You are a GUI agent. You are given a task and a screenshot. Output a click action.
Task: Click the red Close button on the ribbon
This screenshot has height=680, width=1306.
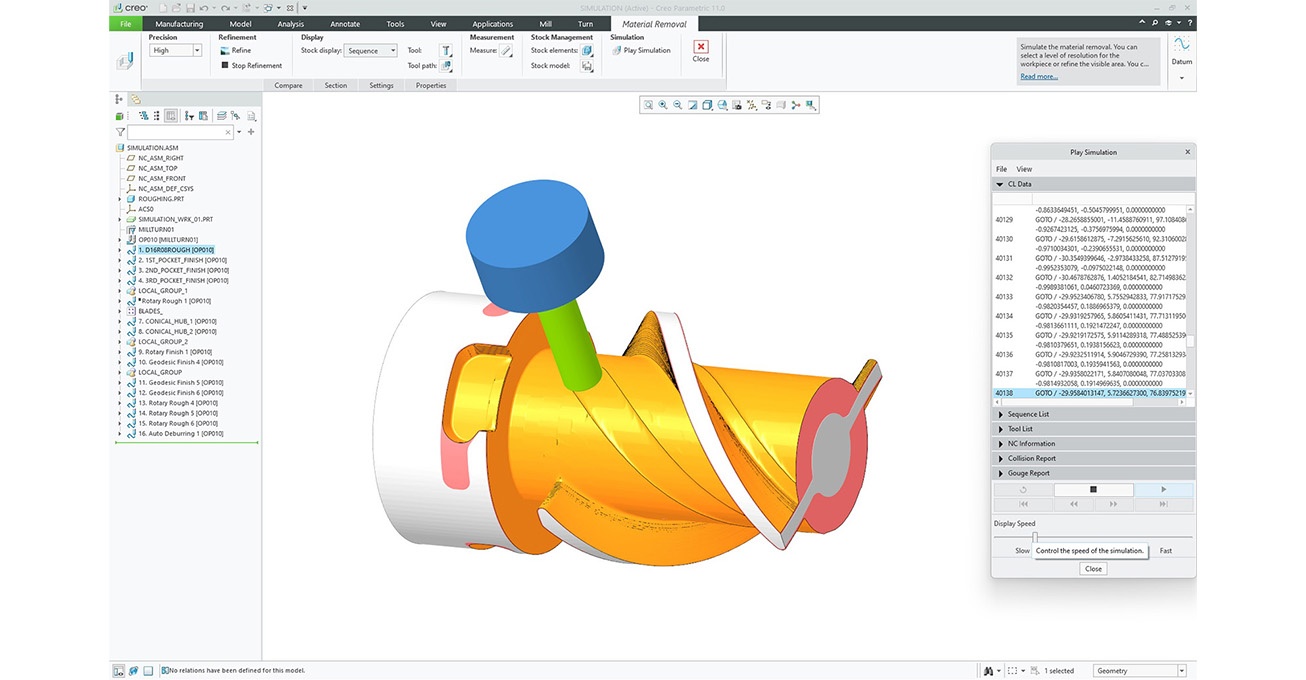[701, 50]
